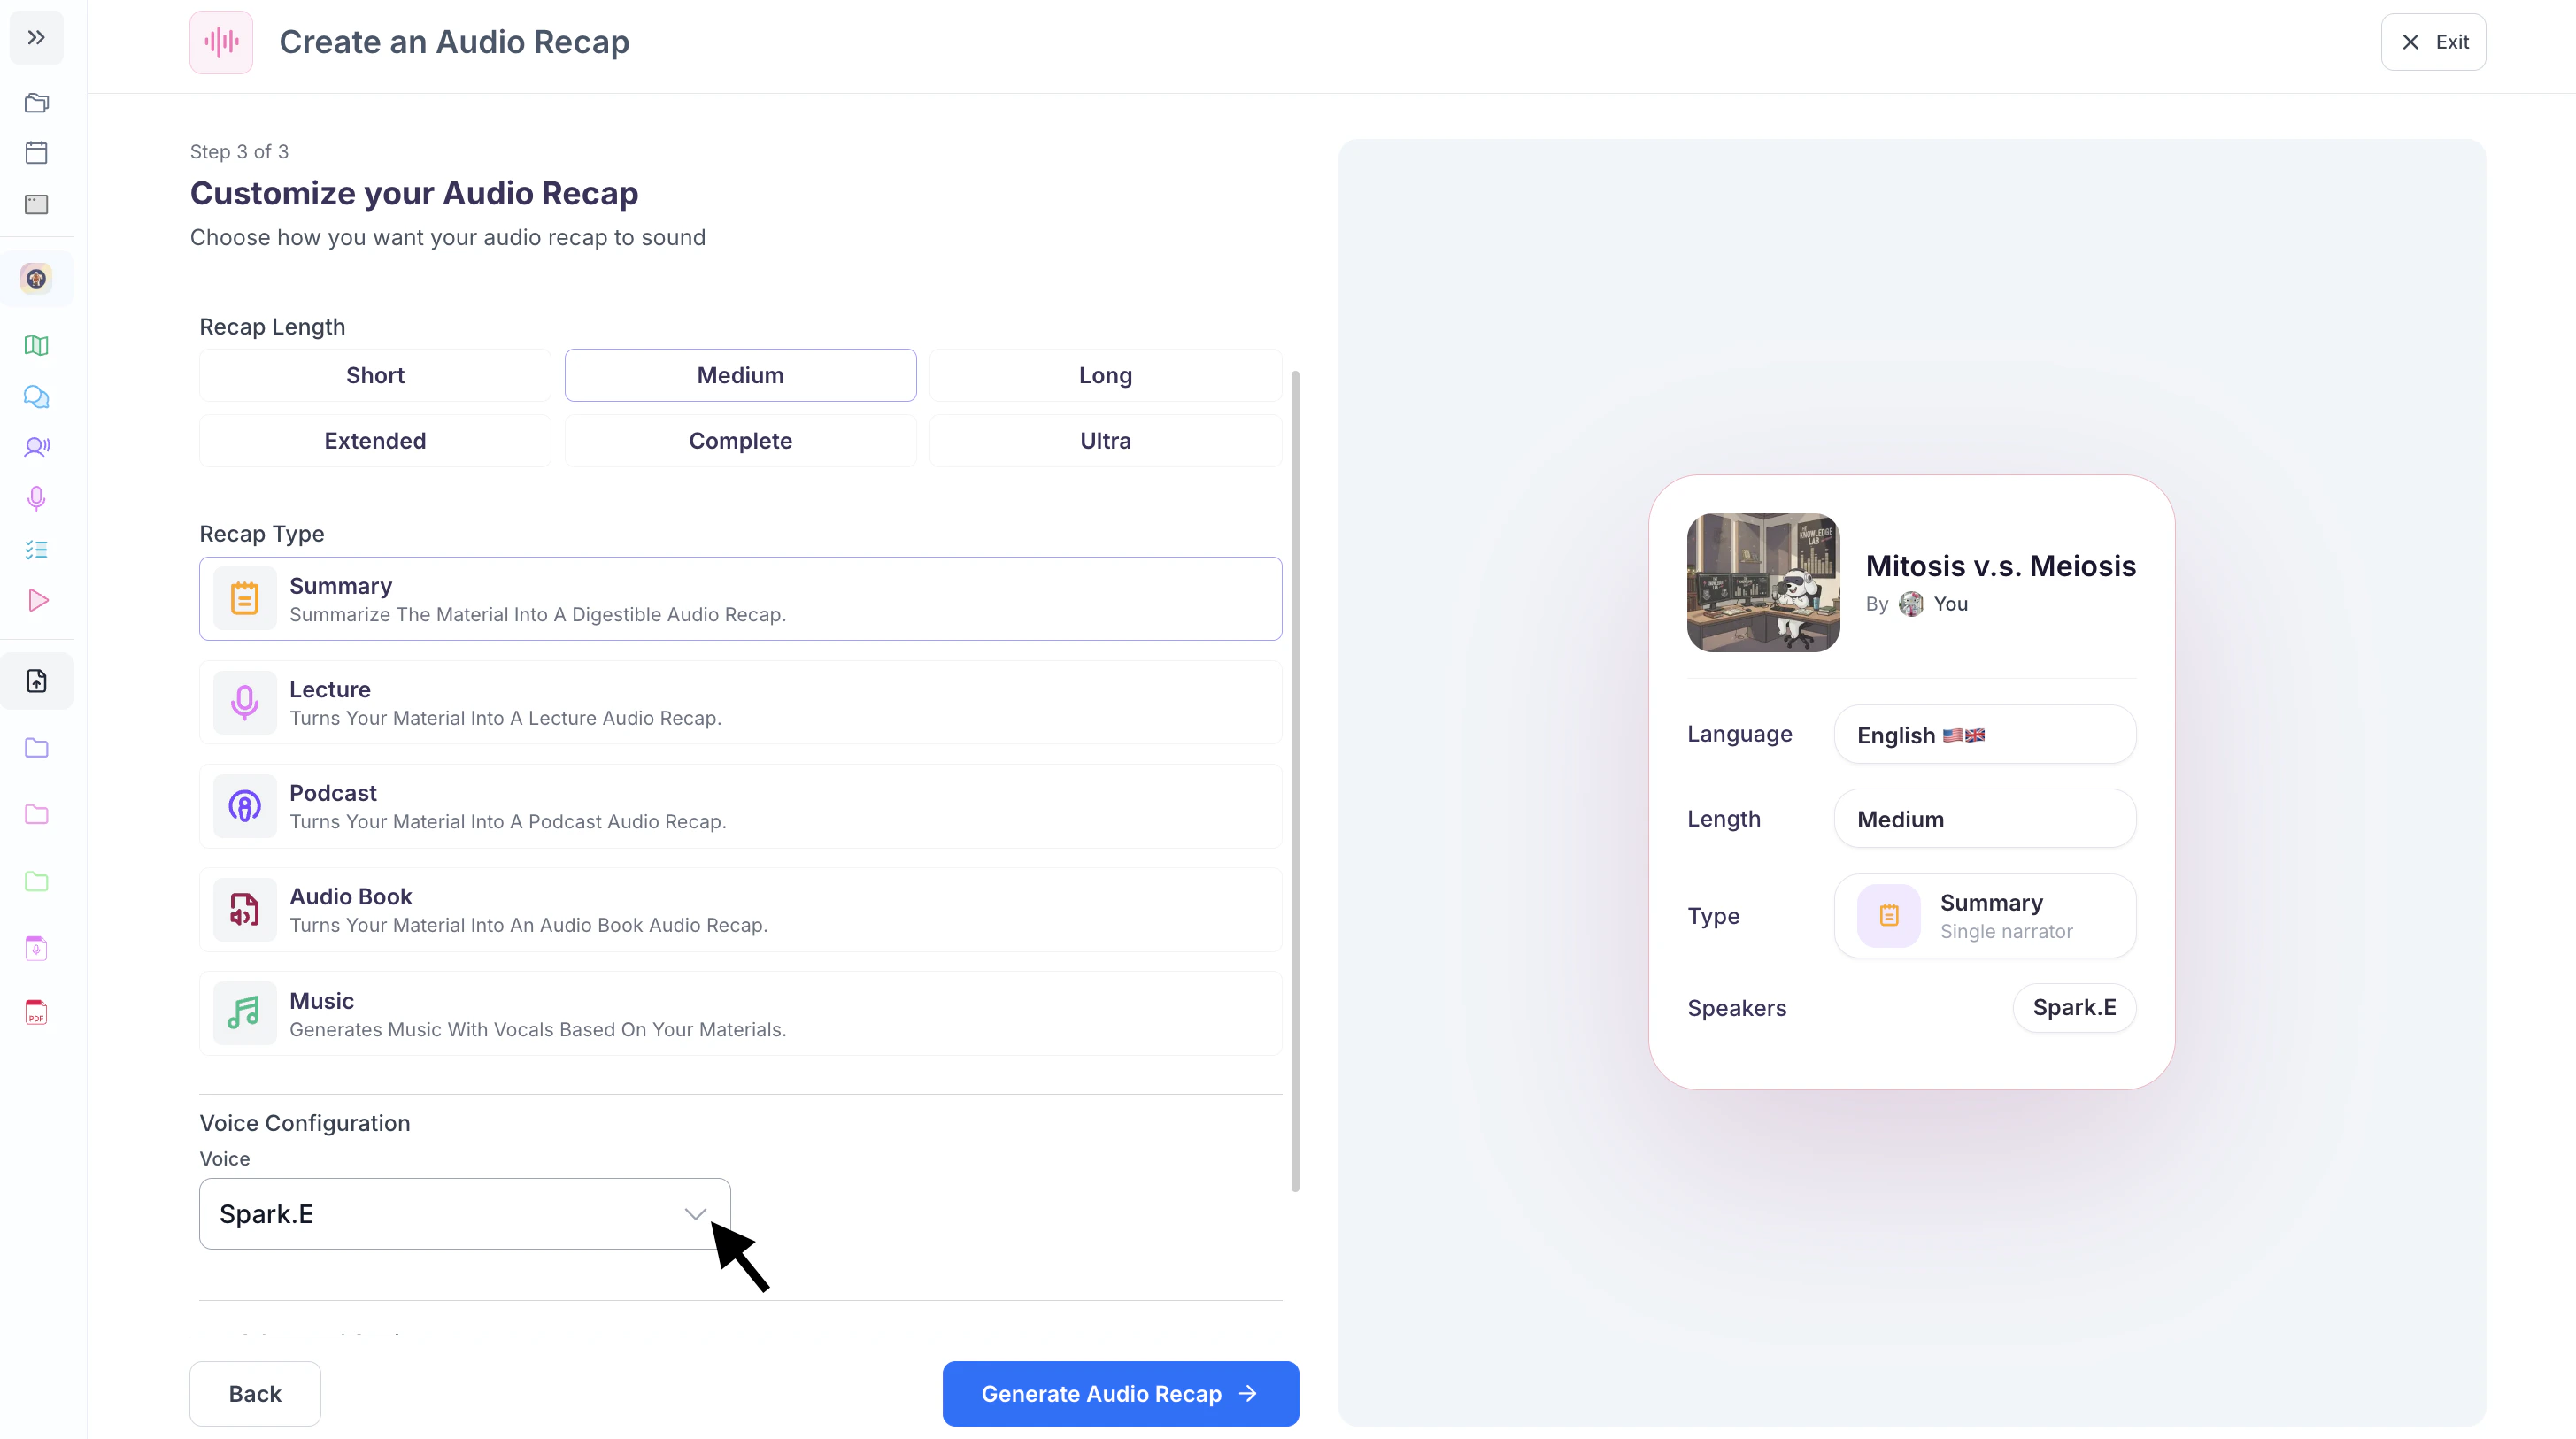This screenshot has height=1439, width=2576.
Task: Click the green map icon in sidebar
Action: 36,345
